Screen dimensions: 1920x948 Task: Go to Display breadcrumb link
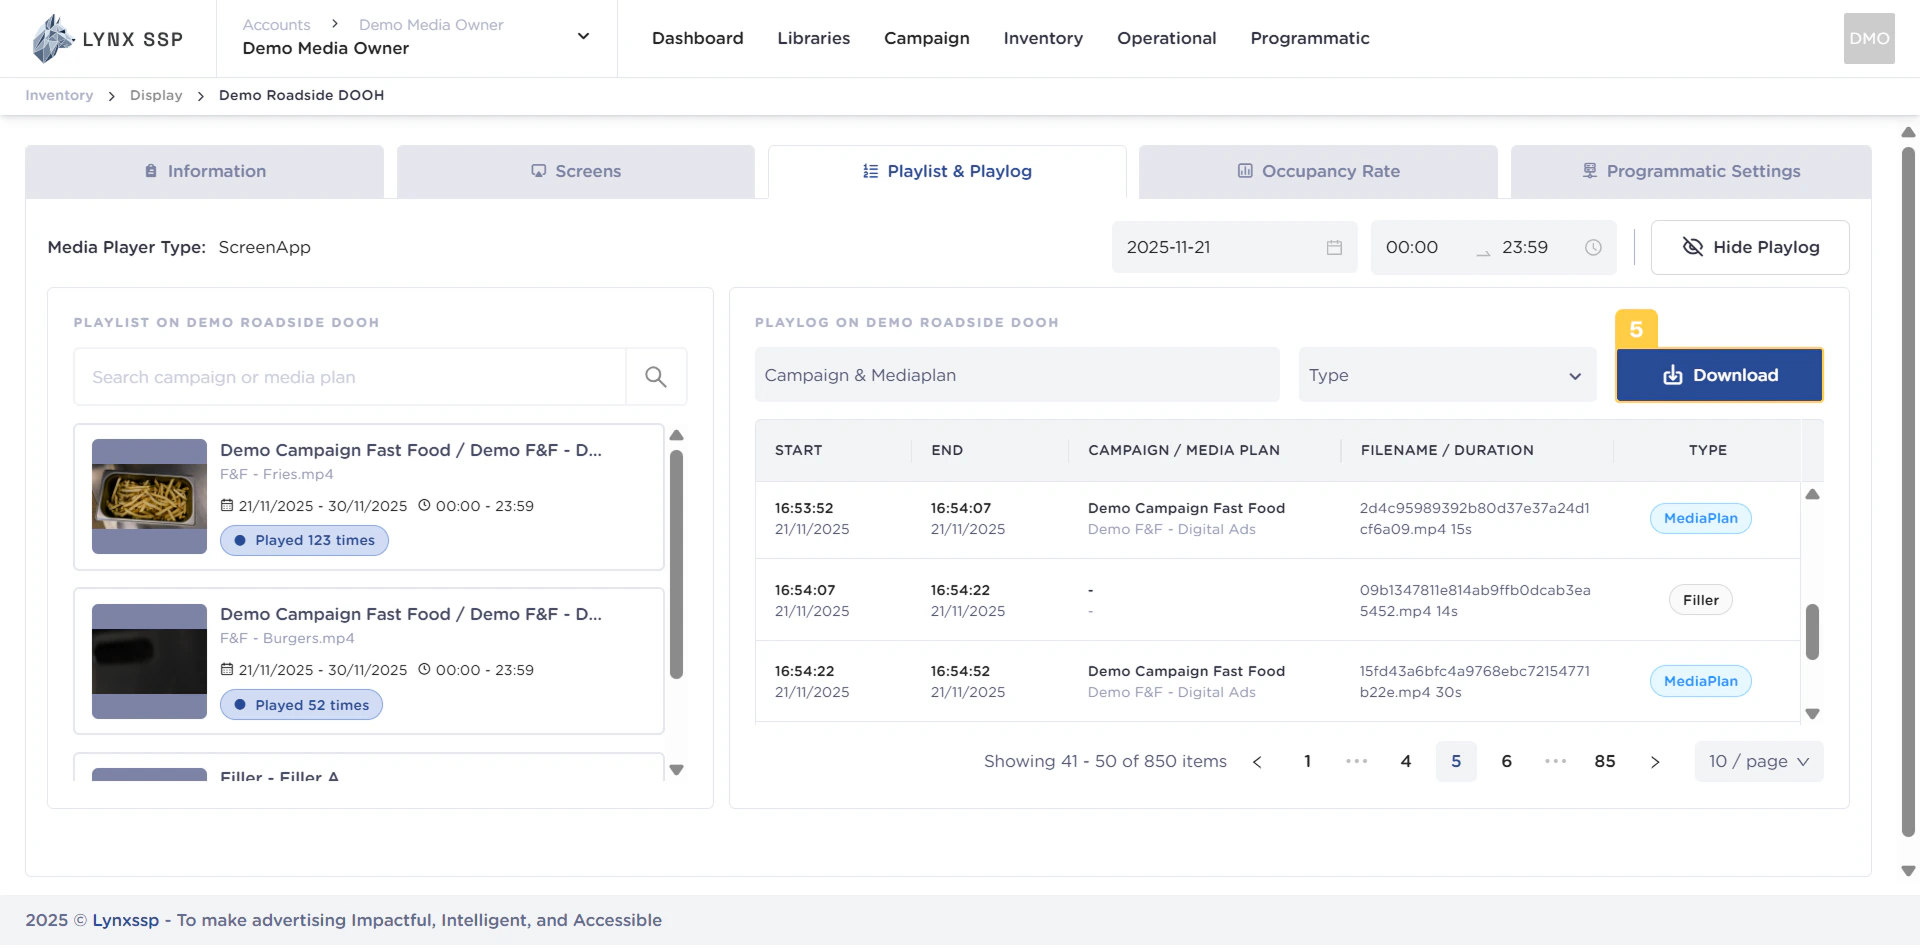[156, 95]
